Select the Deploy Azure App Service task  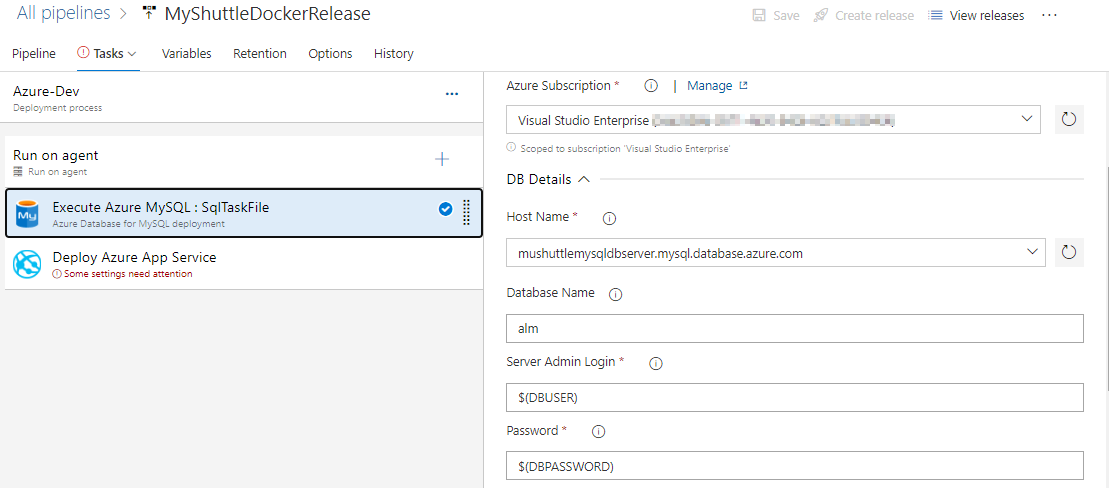point(243,264)
